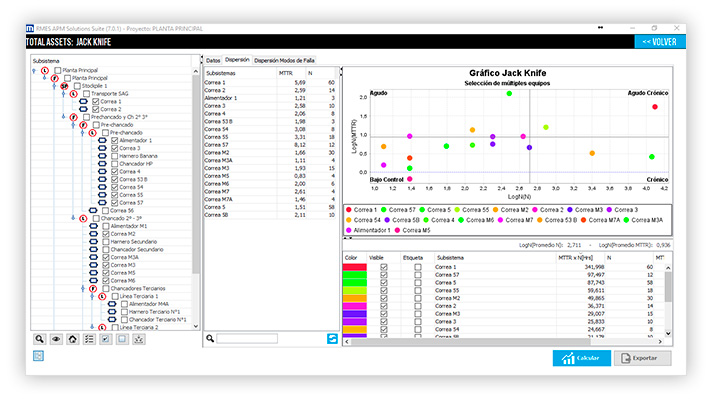716x399 pixels.
Task: Click the red color swatch for Correa 1
Action: click(x=355, y=267)
